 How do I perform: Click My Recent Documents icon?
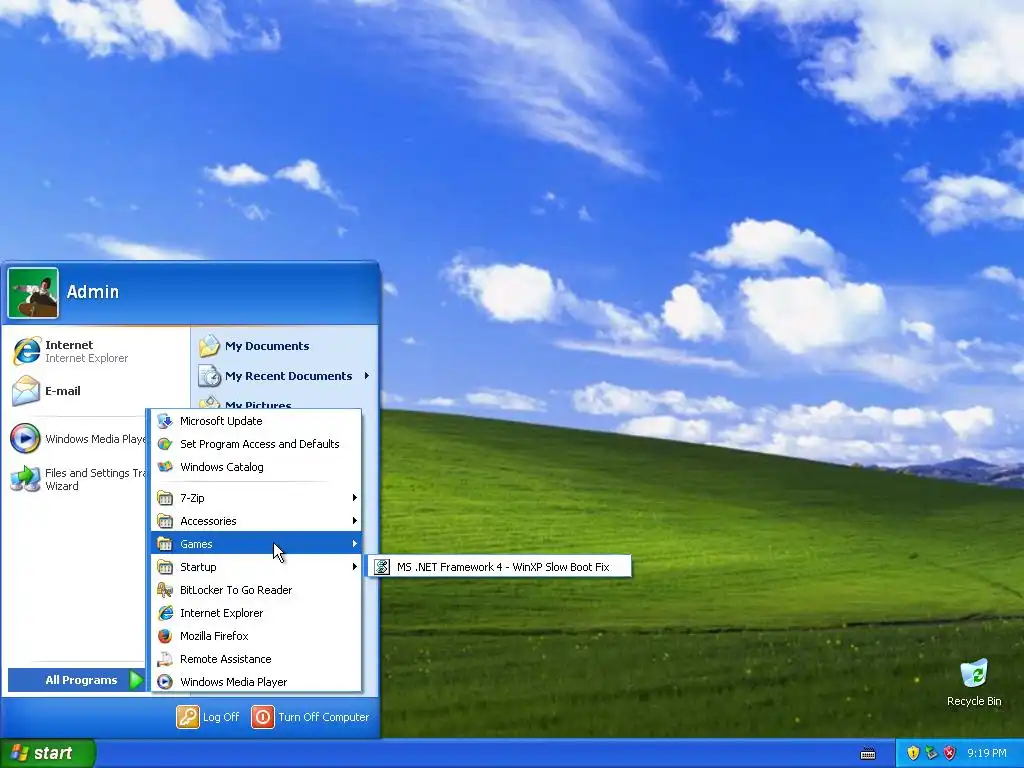point(210,376)
